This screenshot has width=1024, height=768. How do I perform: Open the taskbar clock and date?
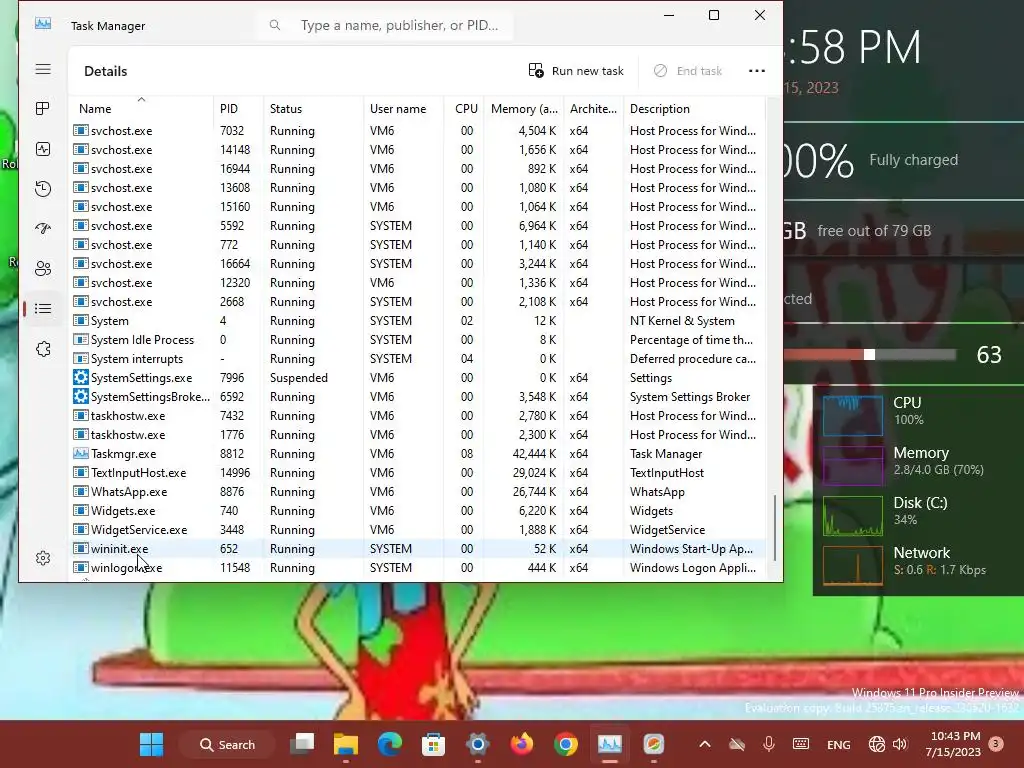[x=953, y=744]
